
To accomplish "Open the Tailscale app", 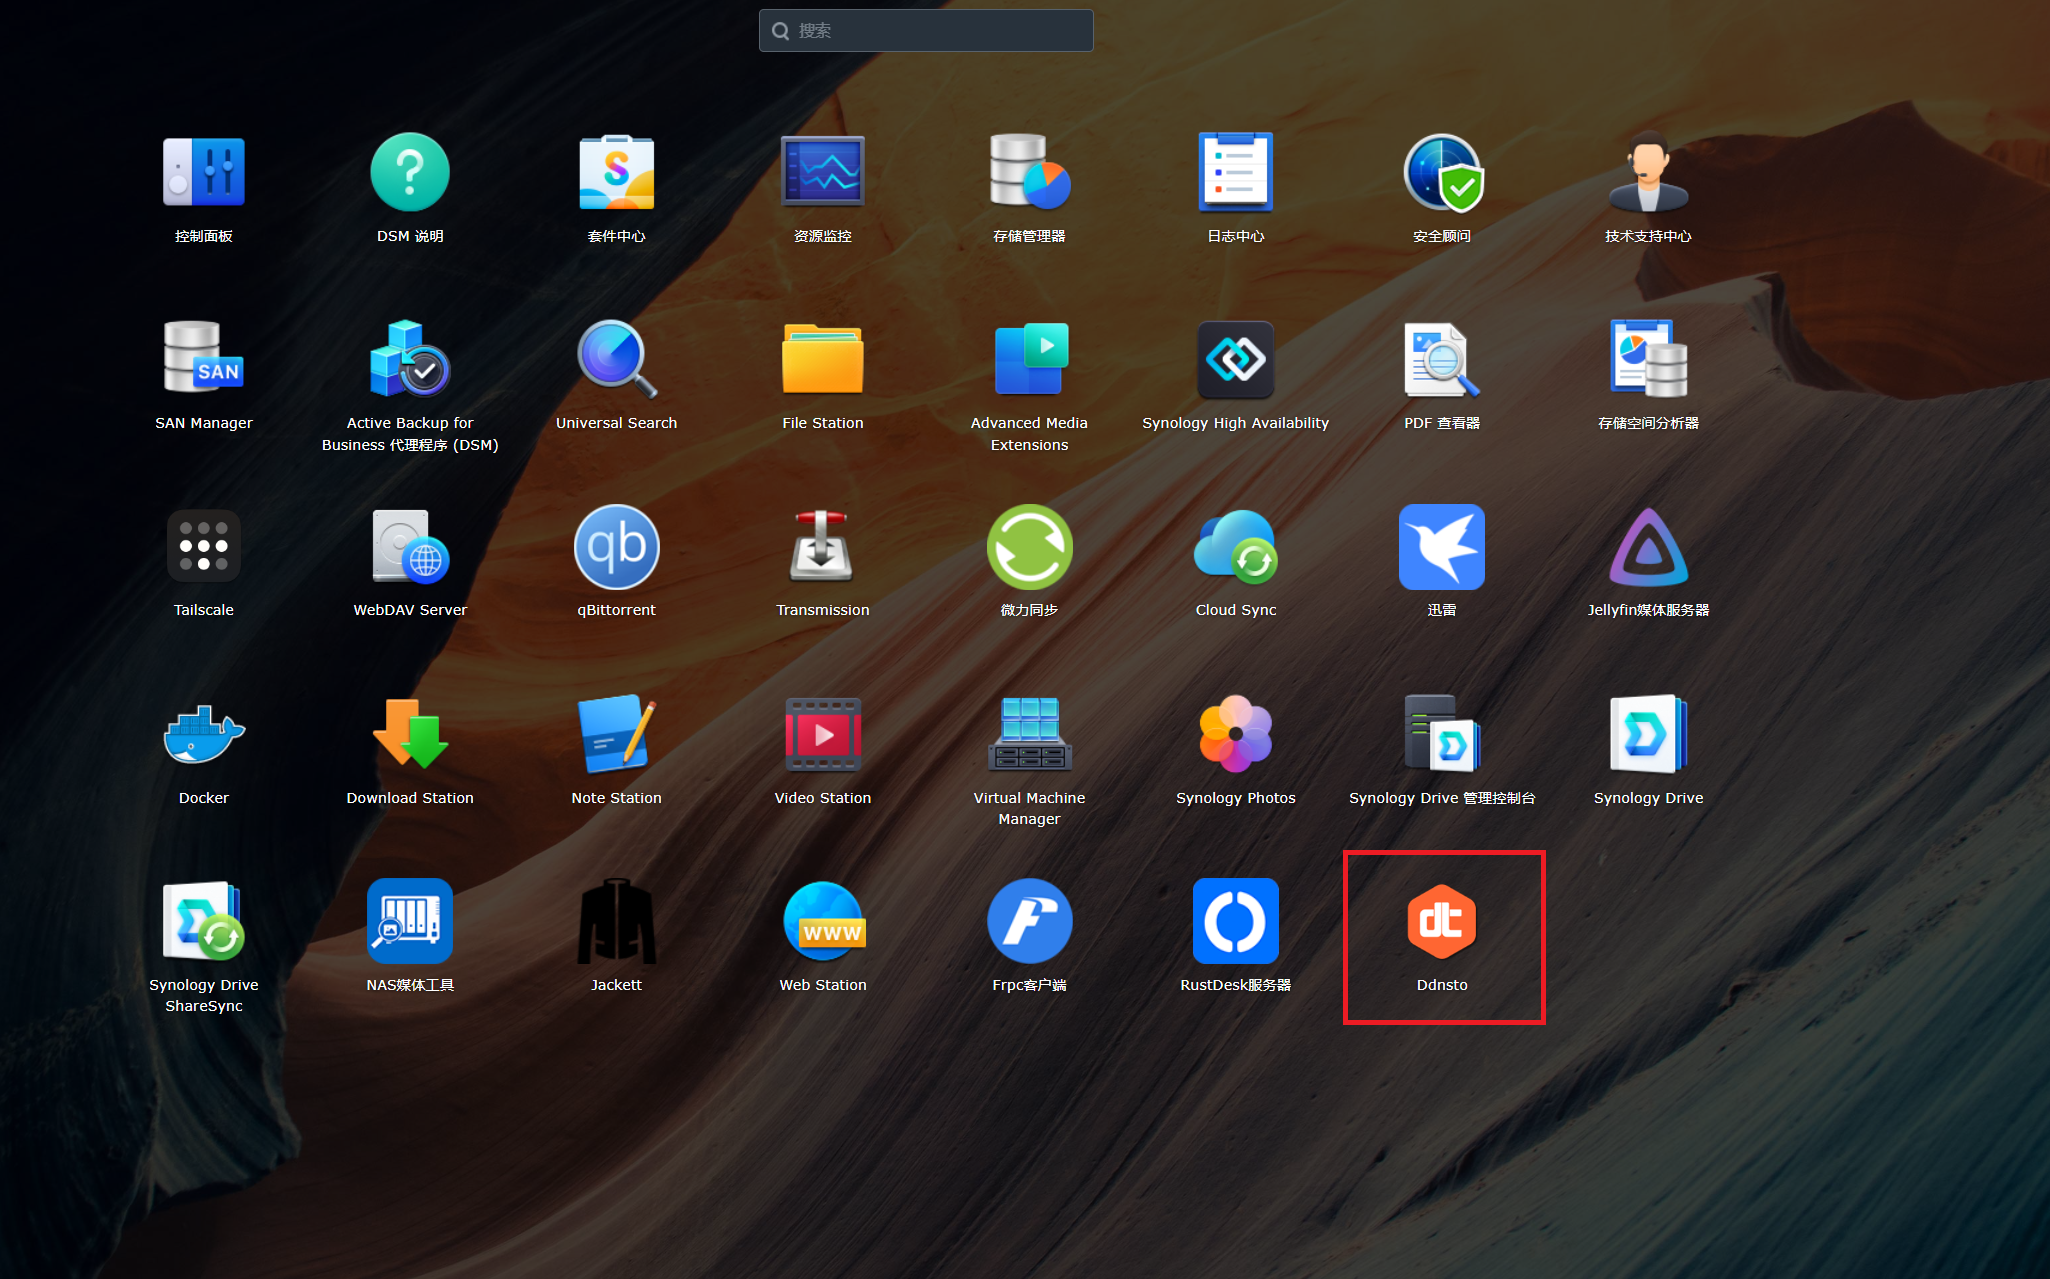I will [204, 548].
